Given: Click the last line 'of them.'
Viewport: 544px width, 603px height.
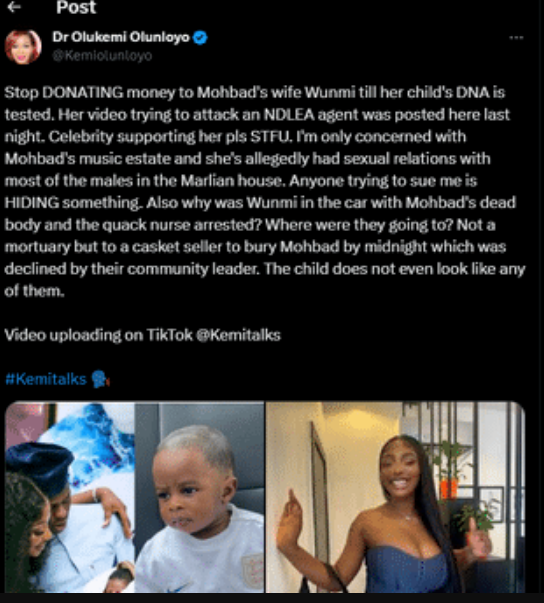Looking at the screenshot, I should 34,291.
